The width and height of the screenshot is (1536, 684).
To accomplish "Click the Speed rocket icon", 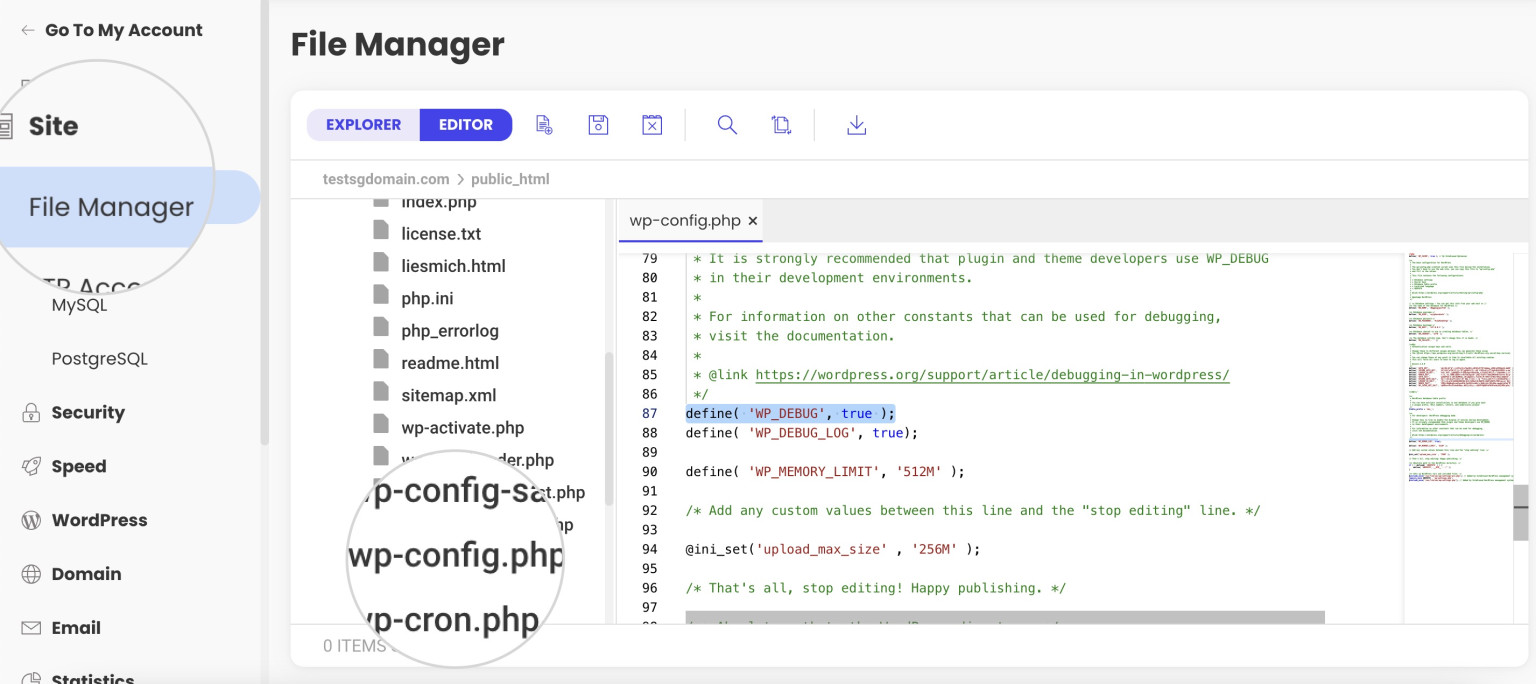I will click(31, 466).
